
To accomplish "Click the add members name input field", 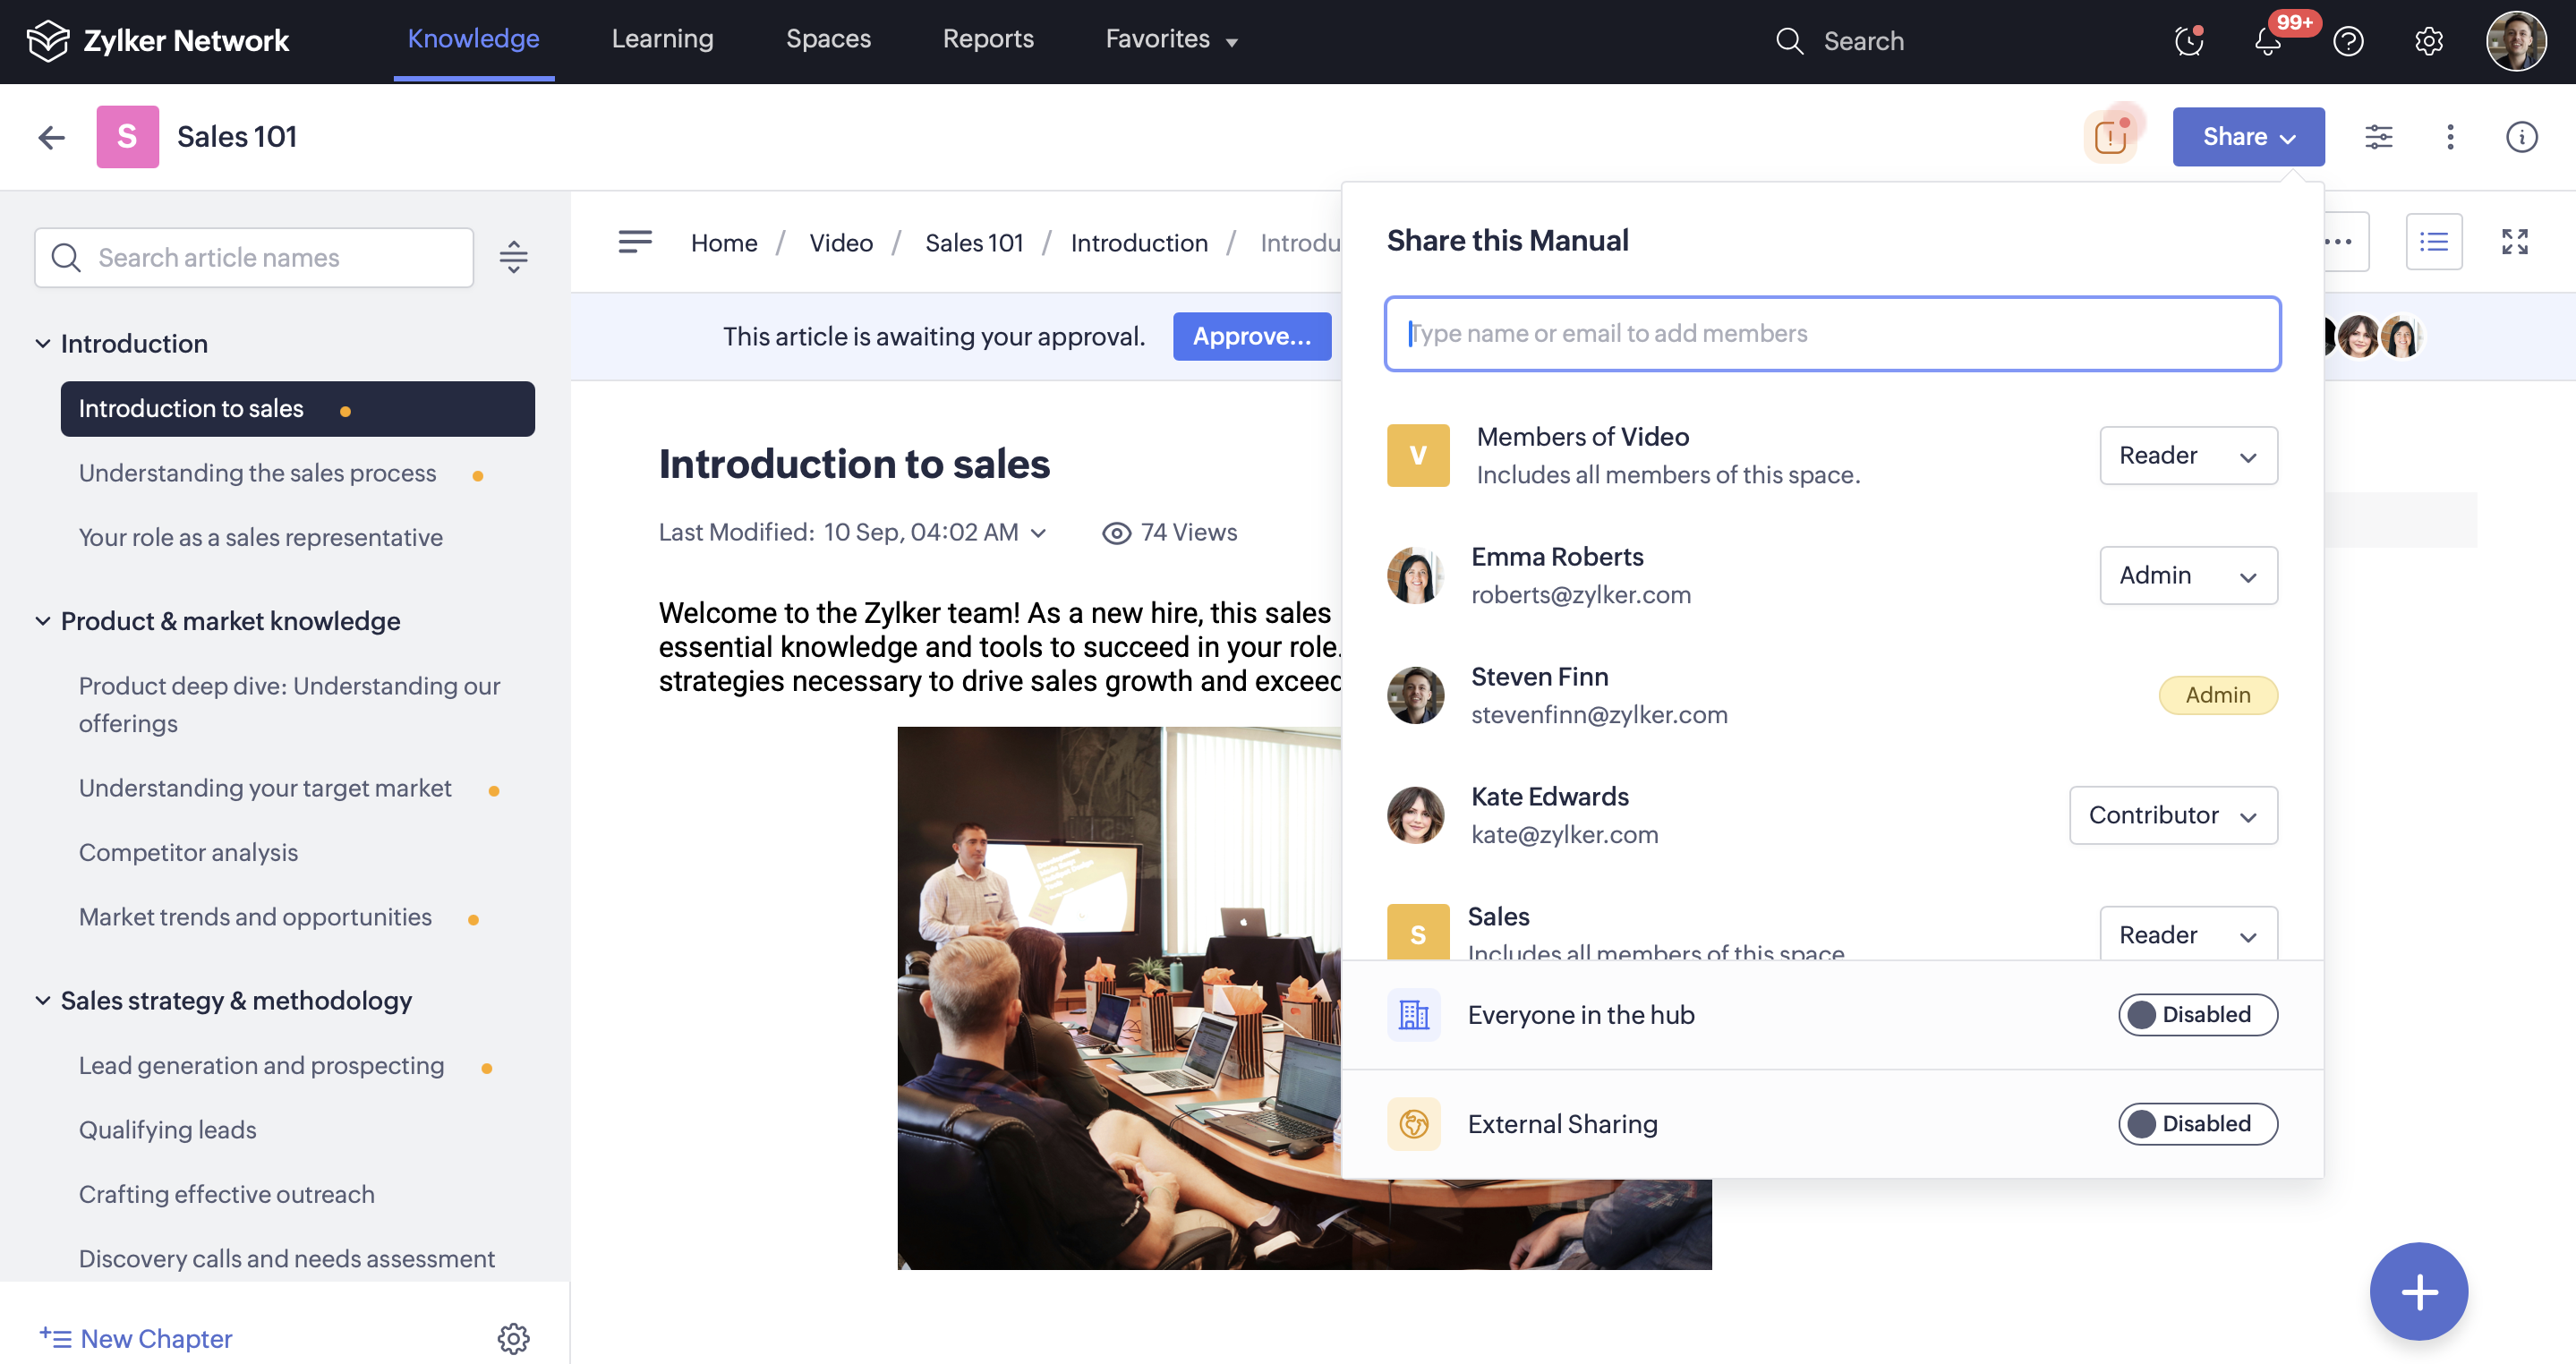I will point(1832,333).
